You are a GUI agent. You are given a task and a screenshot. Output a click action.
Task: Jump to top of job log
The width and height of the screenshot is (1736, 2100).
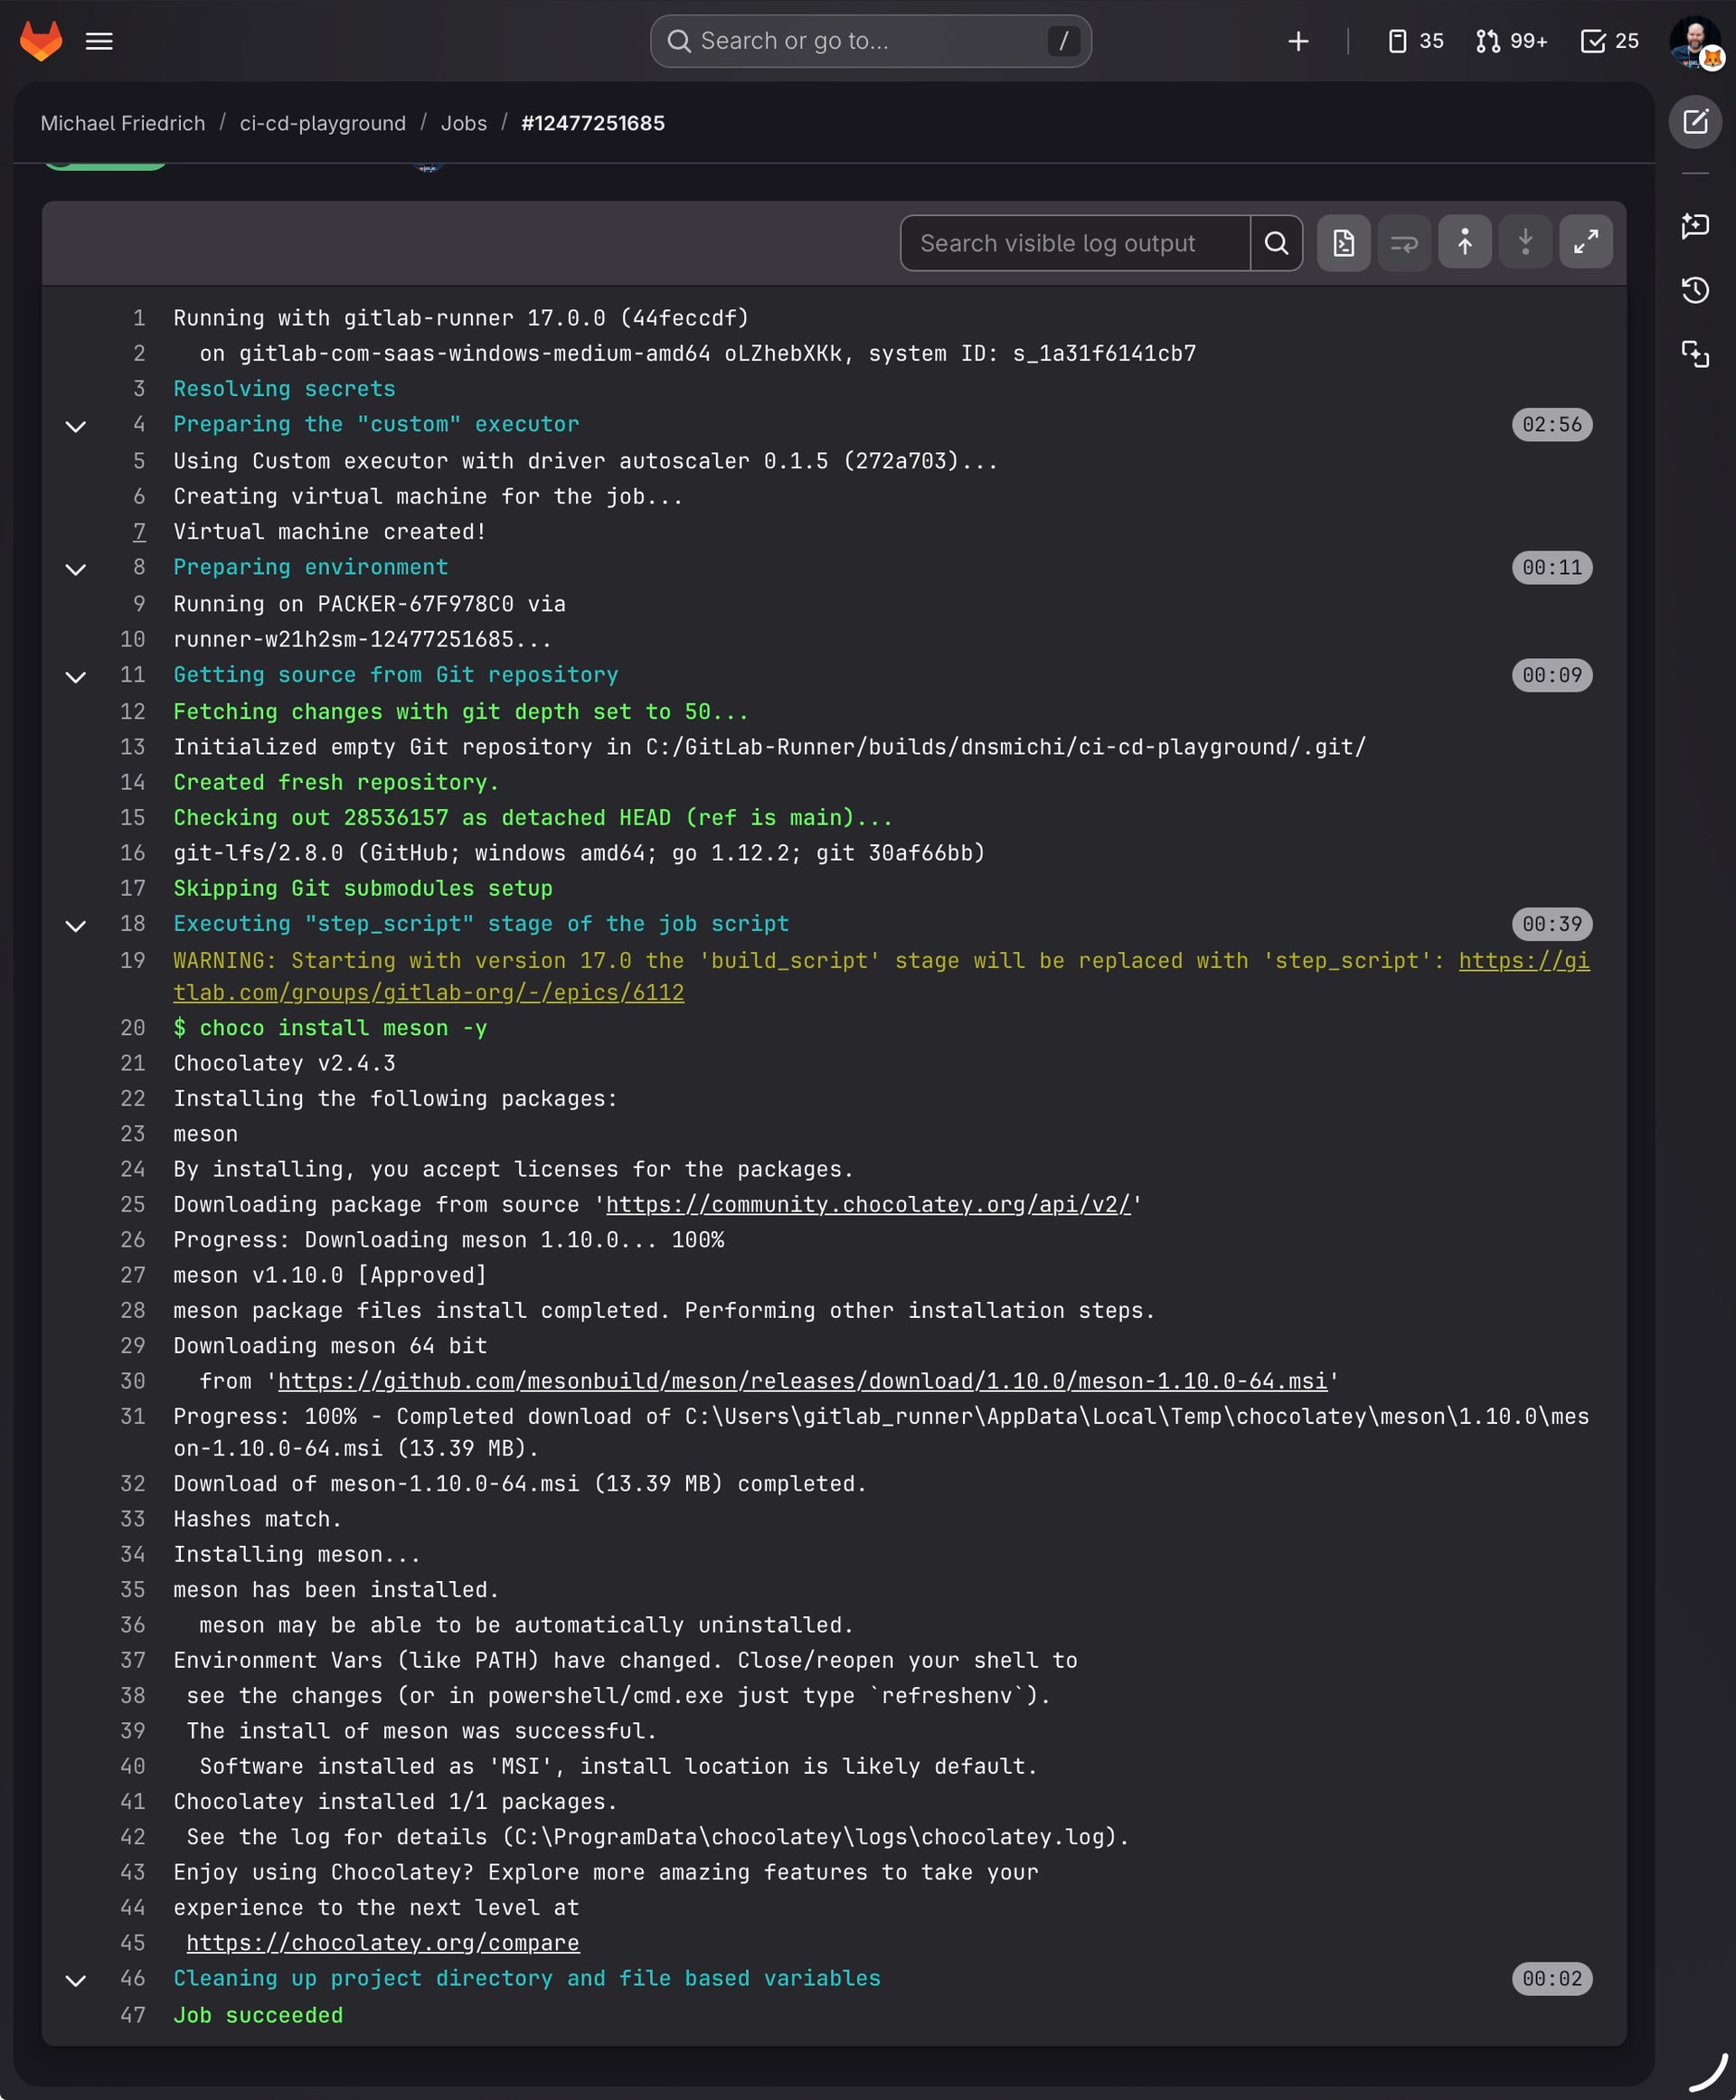1465,243
